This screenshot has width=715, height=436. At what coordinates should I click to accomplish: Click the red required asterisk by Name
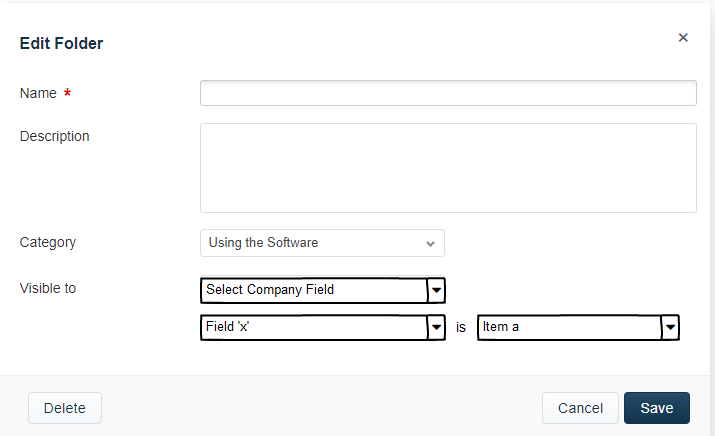(x=67, y=93)
